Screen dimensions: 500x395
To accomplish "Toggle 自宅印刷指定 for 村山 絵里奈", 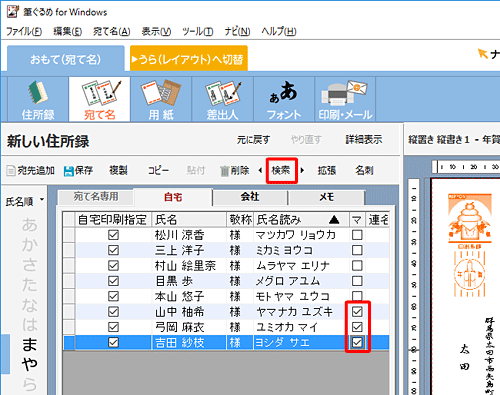I will pyautogui.click(x=113, y=266).
